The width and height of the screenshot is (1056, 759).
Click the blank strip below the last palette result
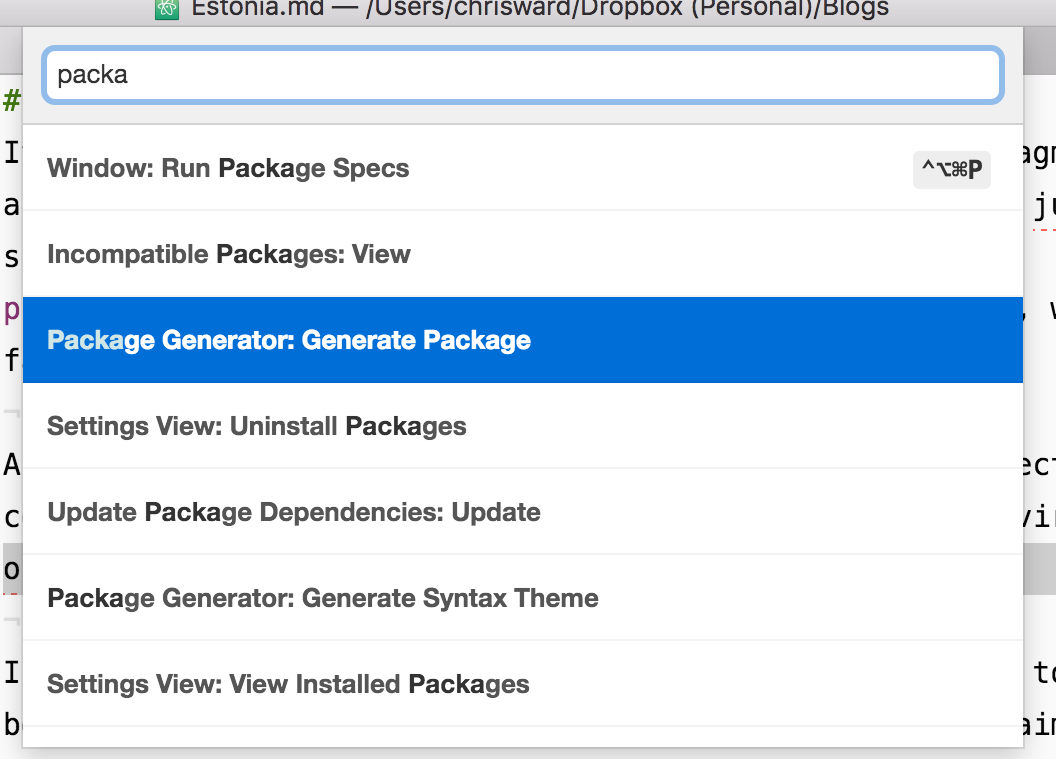tap(522, 737)
